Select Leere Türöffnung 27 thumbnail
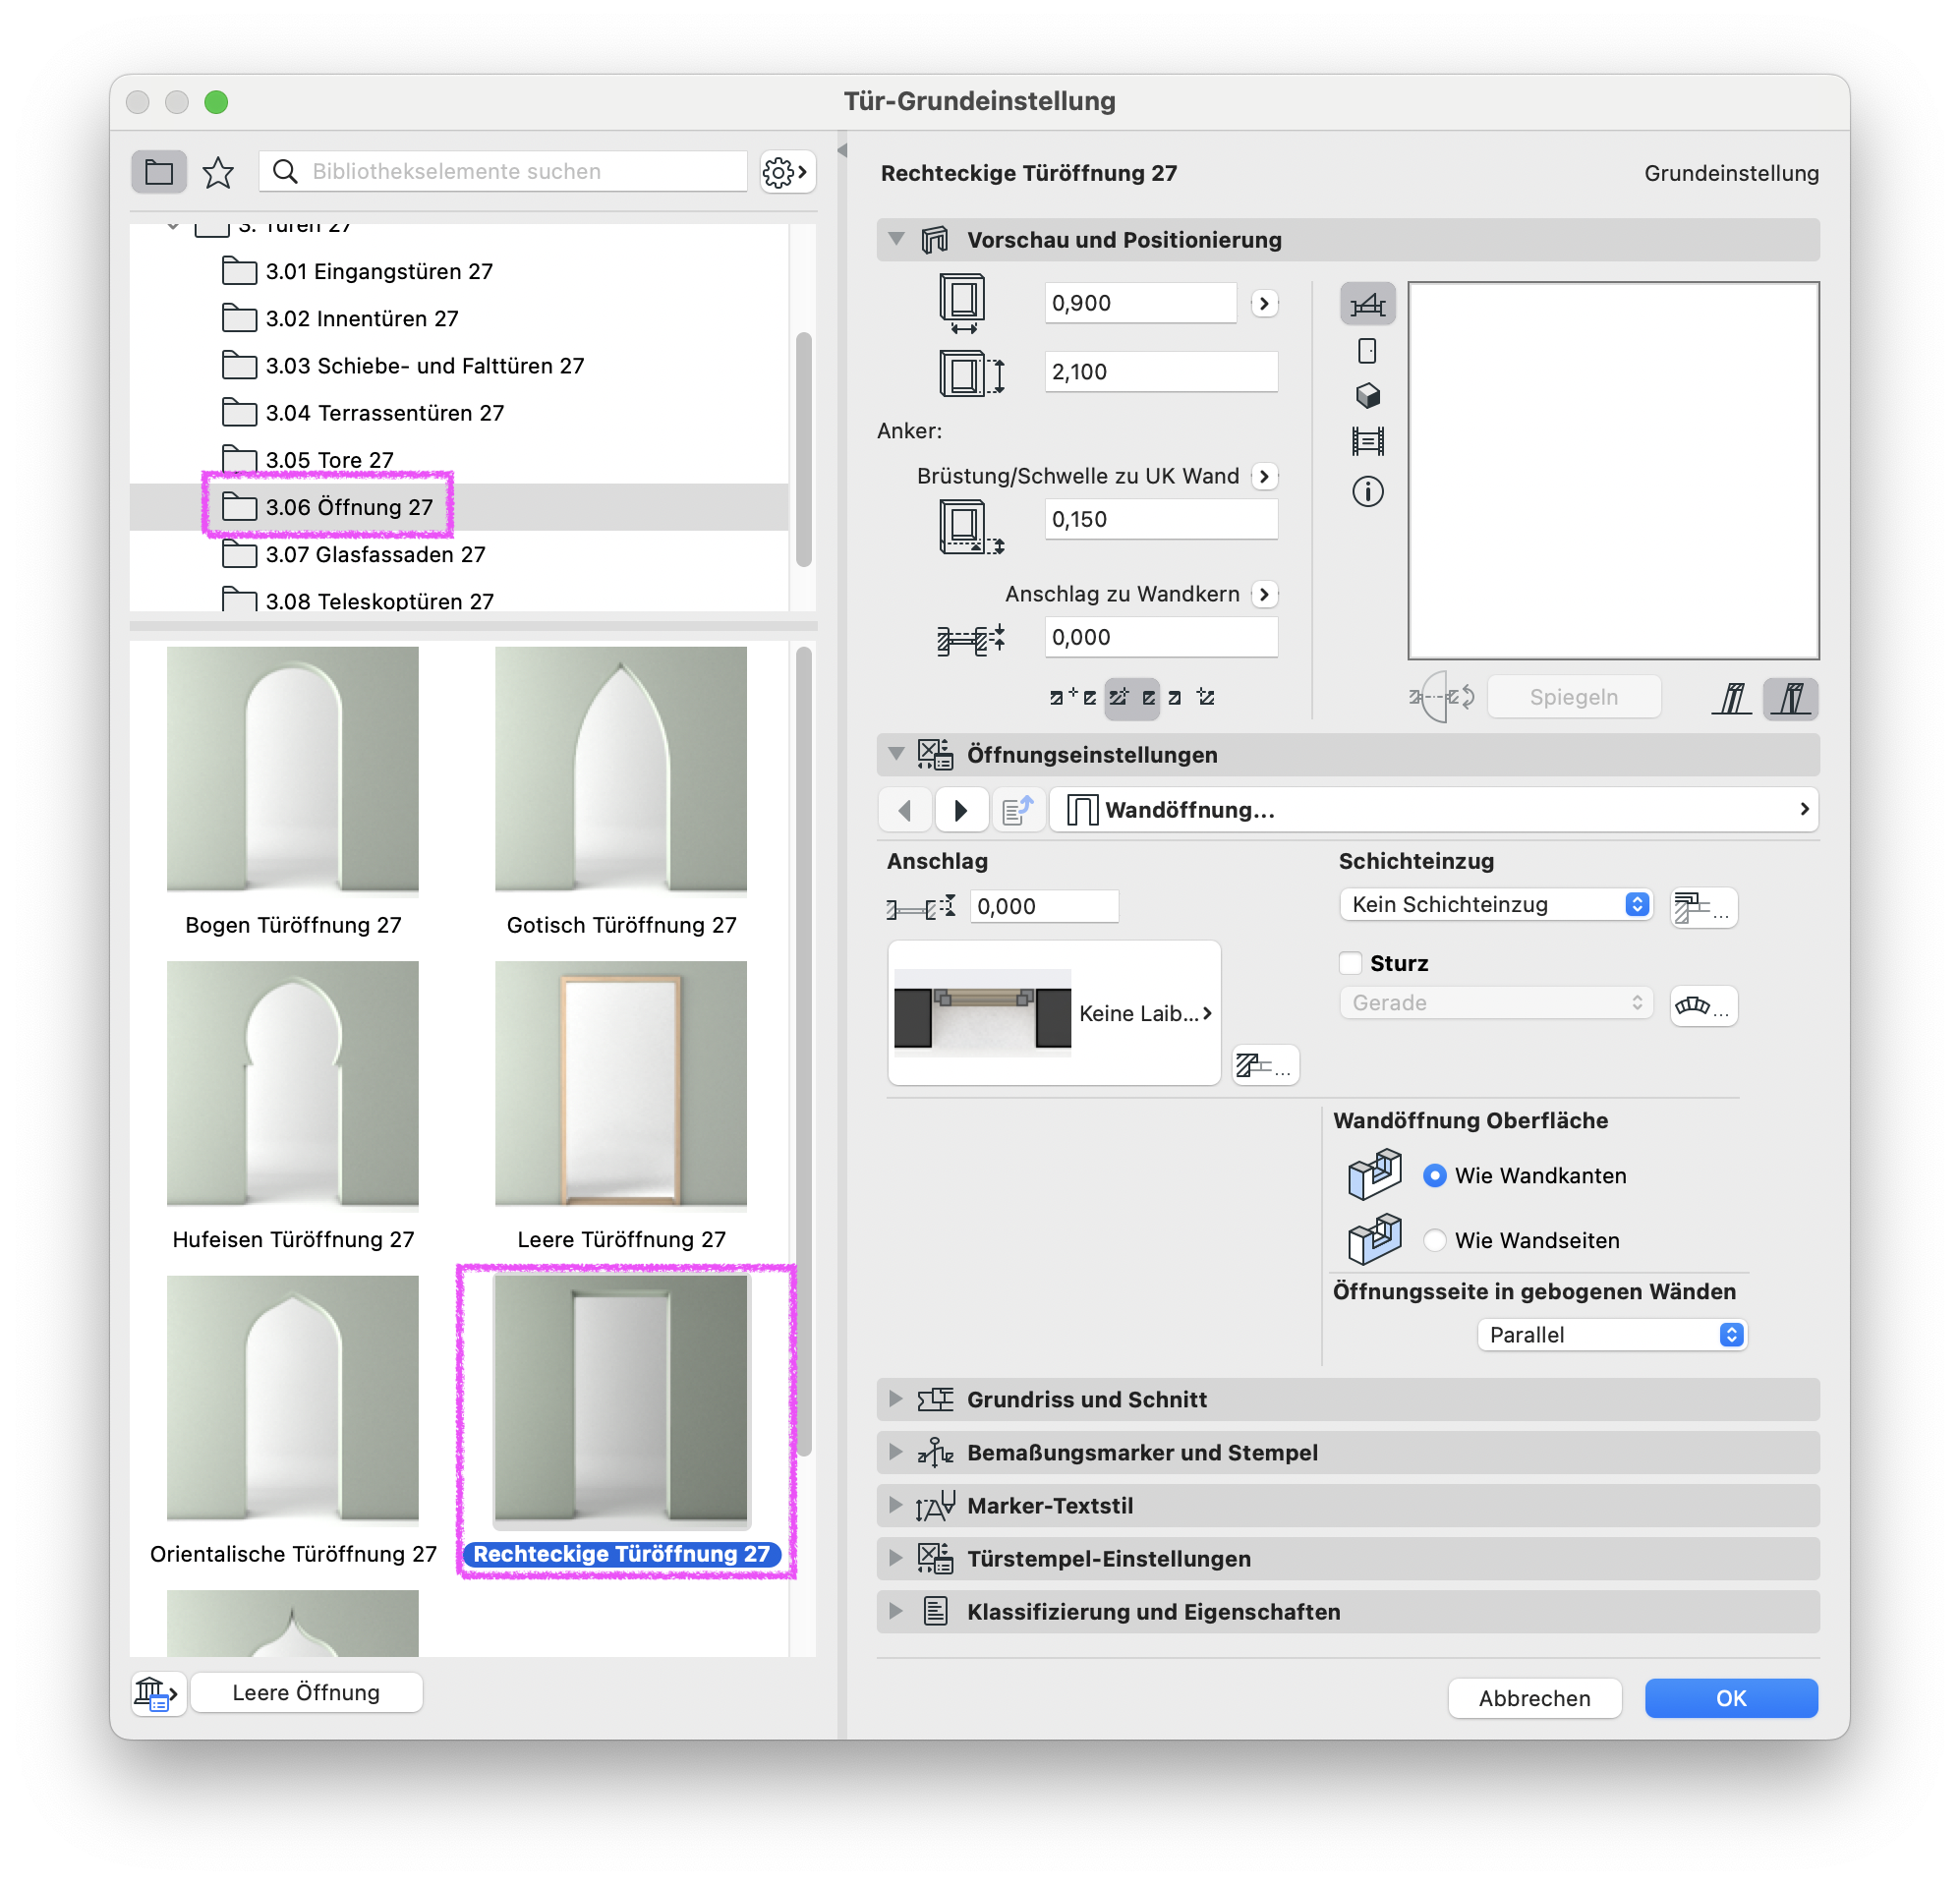The image size is (1960, 1885). 621,1086
